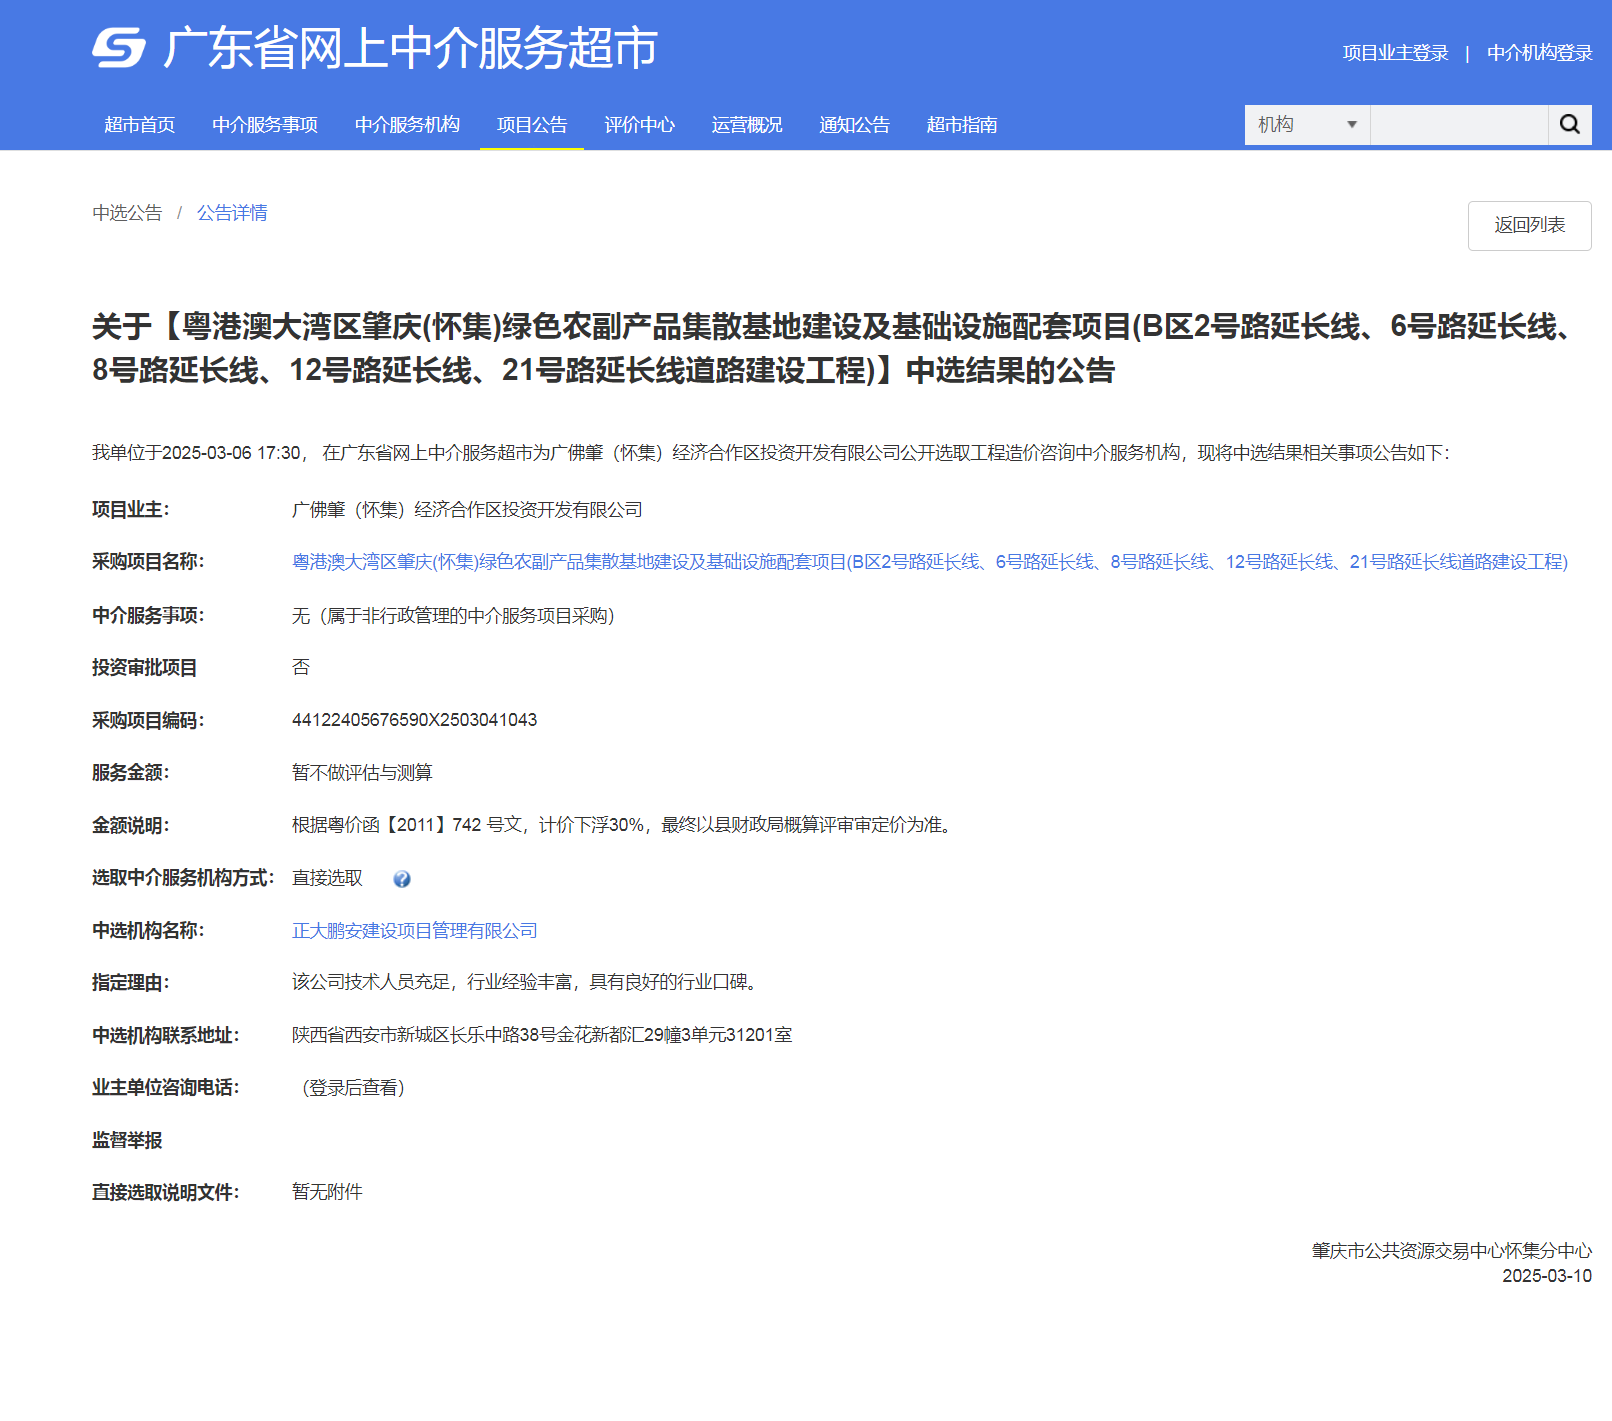
Task: Go to 中介服务事项 menu item
Action: point(265,125)
